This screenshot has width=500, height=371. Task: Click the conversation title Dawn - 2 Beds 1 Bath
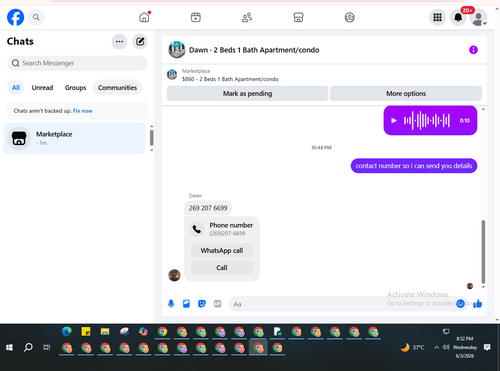click(254, 50)
